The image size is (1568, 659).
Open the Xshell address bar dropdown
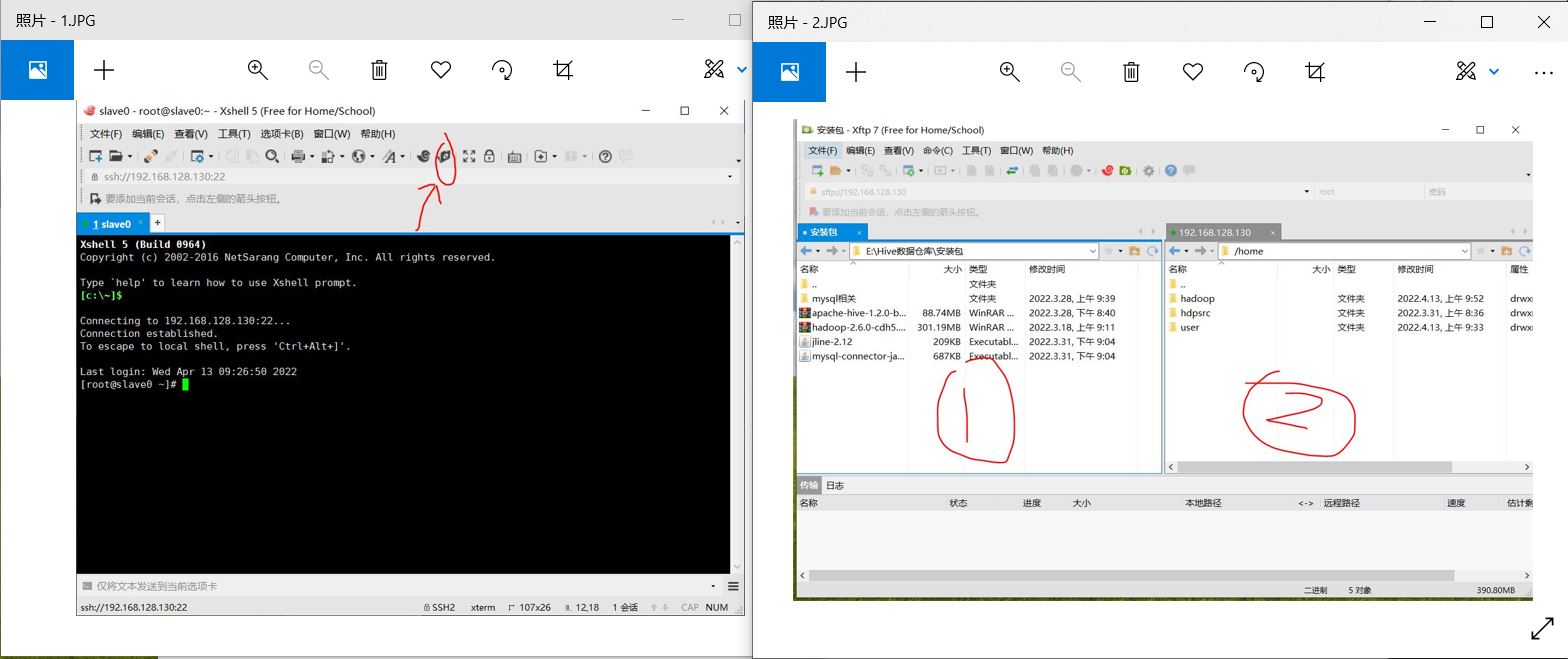point(729,177)
